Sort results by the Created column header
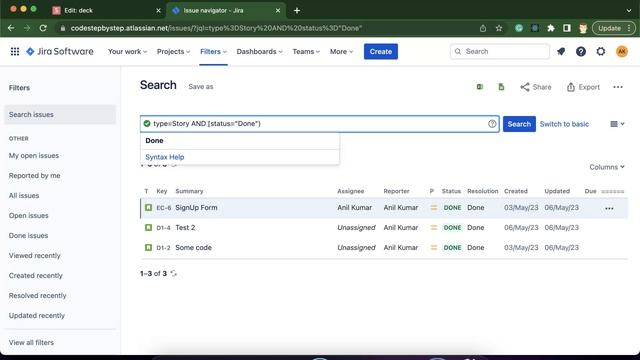 [x=516, y=191]
